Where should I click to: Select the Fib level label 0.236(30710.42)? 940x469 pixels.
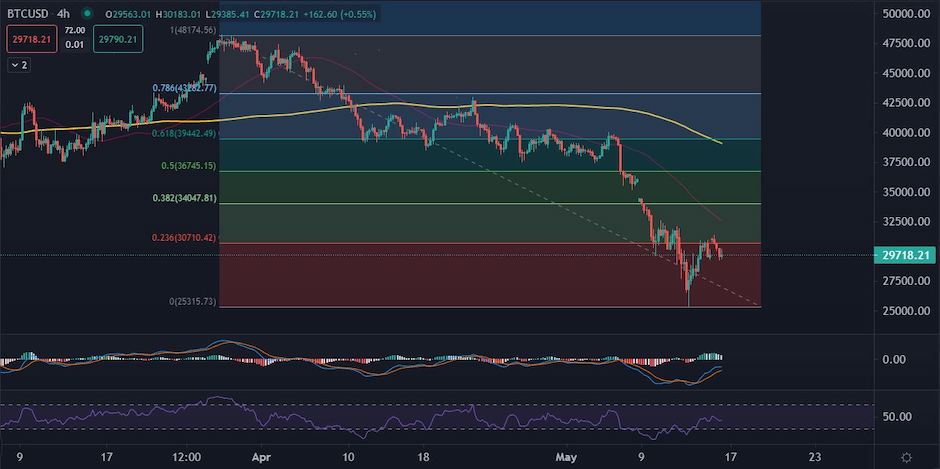coord(184,237)
